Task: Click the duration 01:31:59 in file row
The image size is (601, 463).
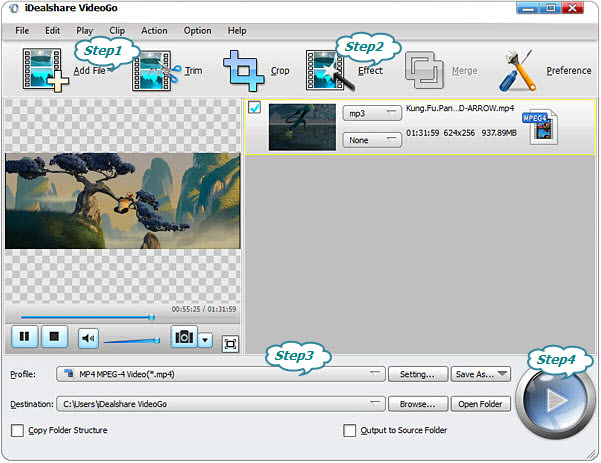Action: coord(422,133)
